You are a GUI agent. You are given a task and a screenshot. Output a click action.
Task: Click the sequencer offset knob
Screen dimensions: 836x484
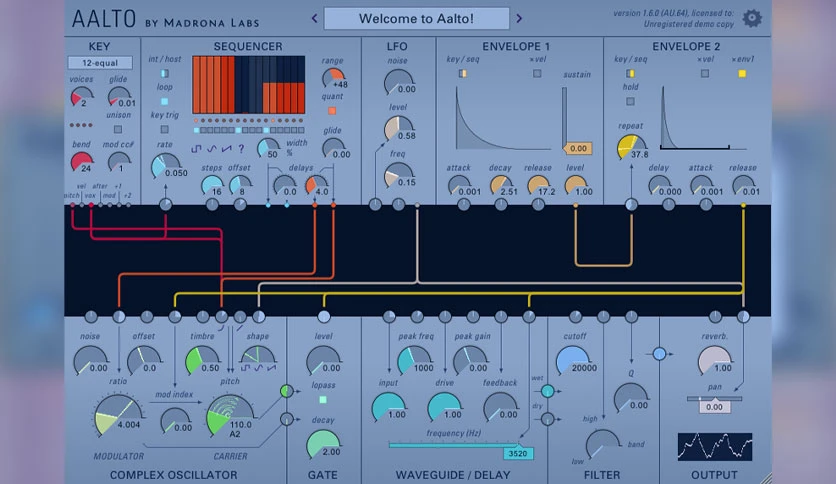pos(240,185)
